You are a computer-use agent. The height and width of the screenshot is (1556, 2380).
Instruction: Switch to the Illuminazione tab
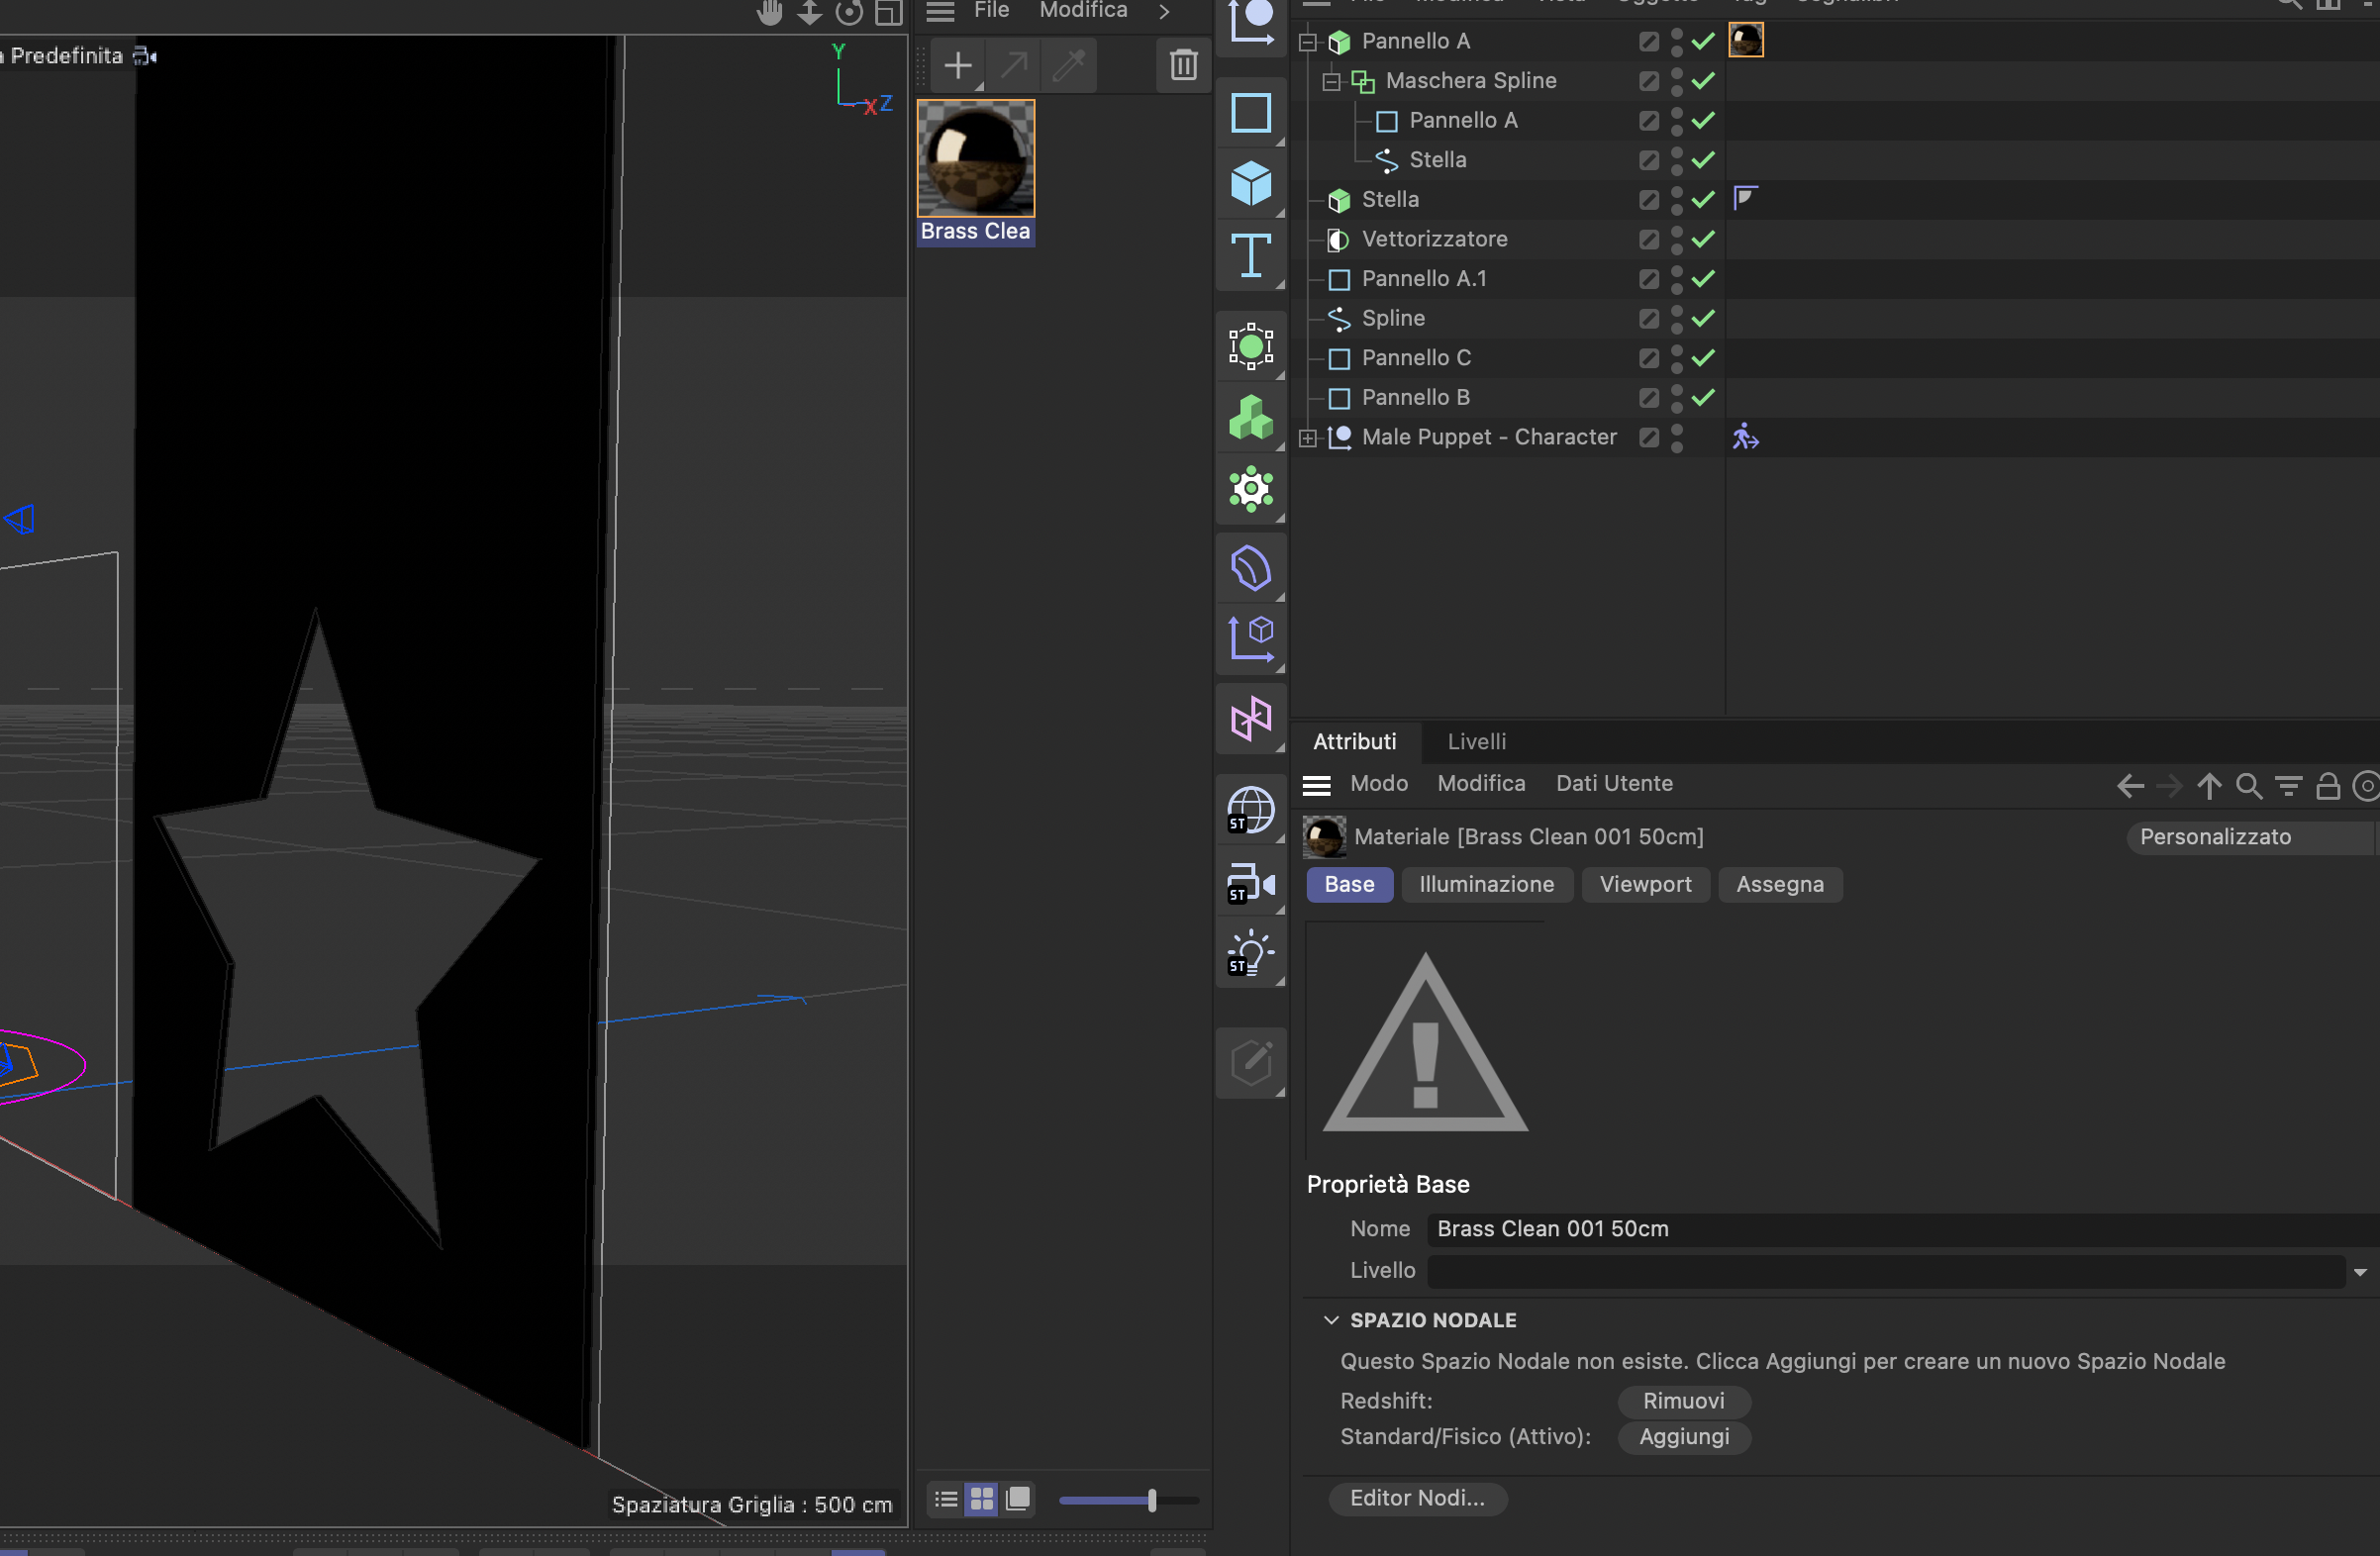point(1486,884)
